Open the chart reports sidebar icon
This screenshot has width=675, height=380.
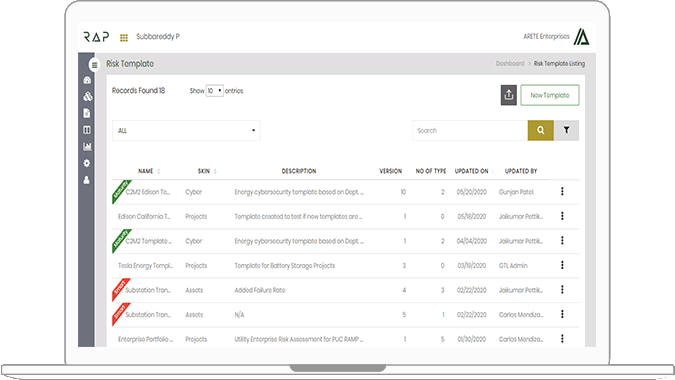(x=87, y=146)
